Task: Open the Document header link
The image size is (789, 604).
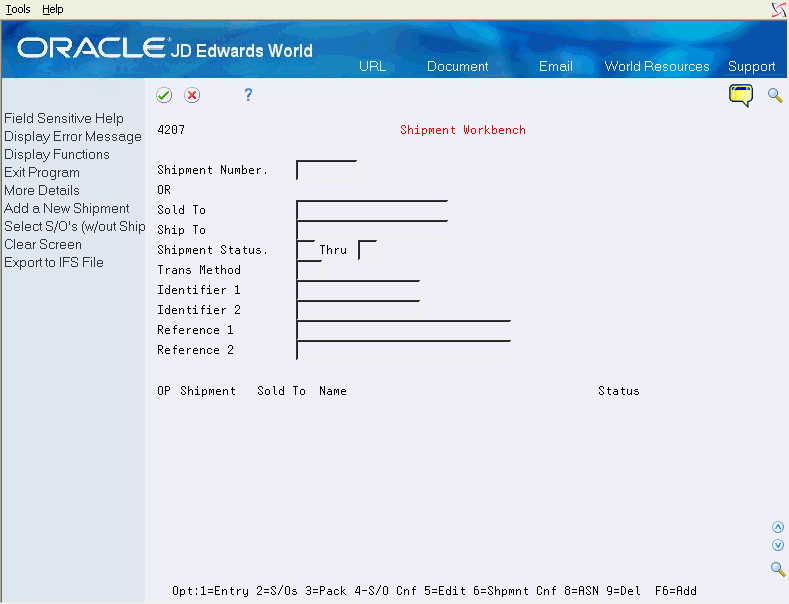Action: tap(457, 66)
